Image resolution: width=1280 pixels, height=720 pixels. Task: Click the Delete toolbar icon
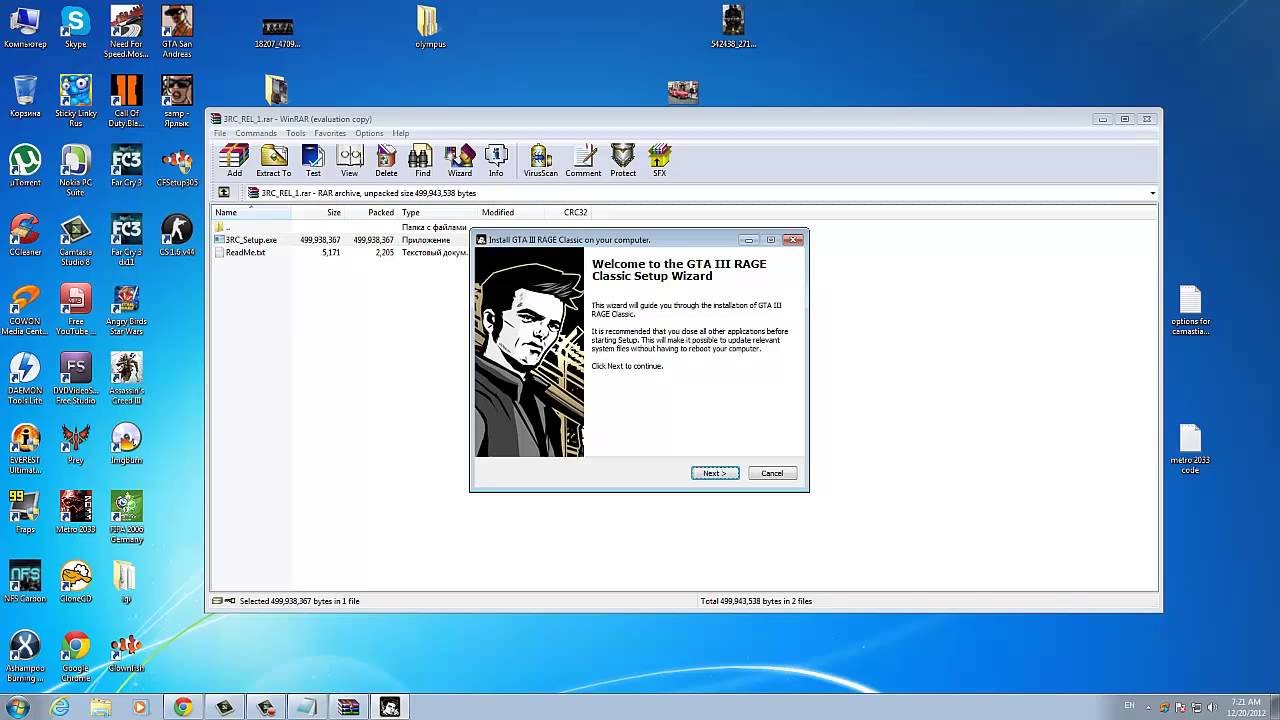click(x=386, y=160)
